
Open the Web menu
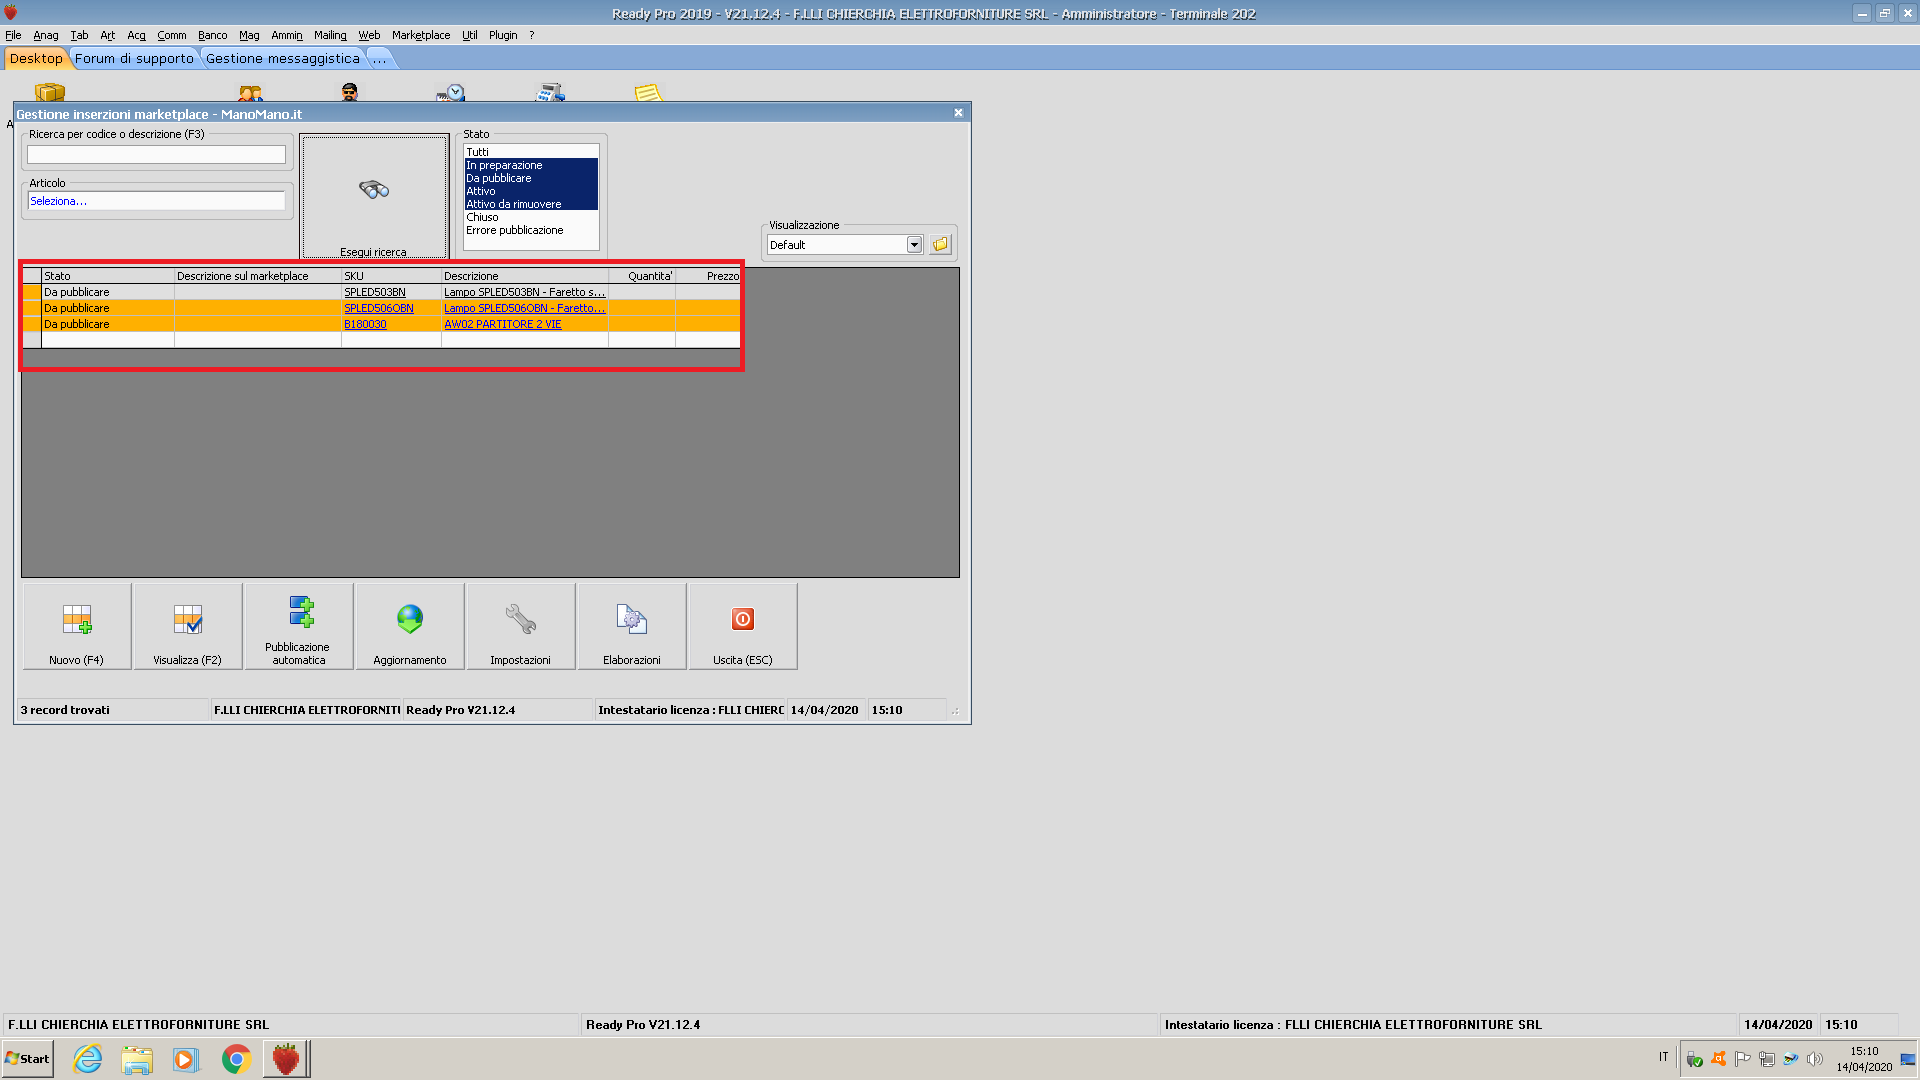coord(369,35)
